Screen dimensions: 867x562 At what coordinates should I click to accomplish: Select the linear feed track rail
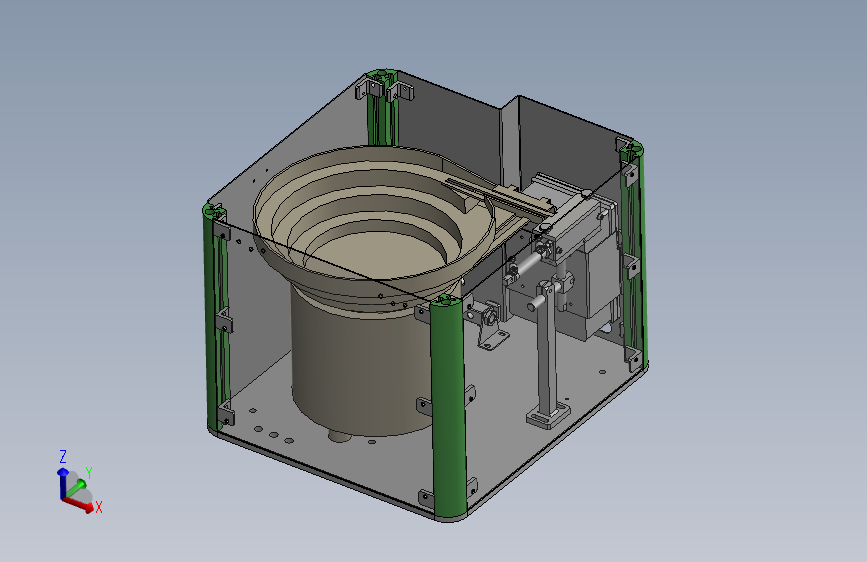pyautogui.click(x=500, y=195)
